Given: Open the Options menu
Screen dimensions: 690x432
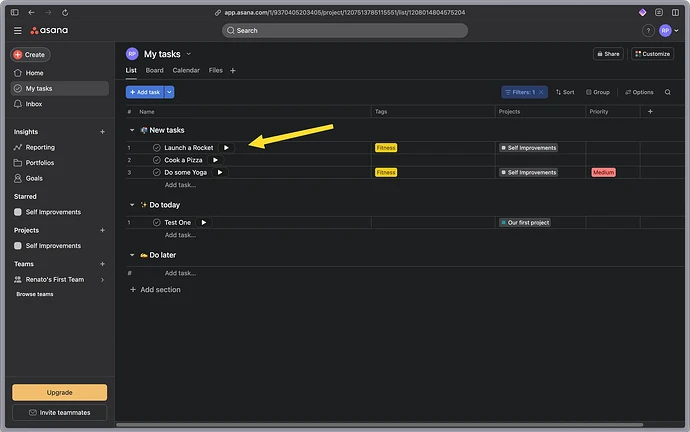Looking at the screenshot, I should click(x=639, y=92).
